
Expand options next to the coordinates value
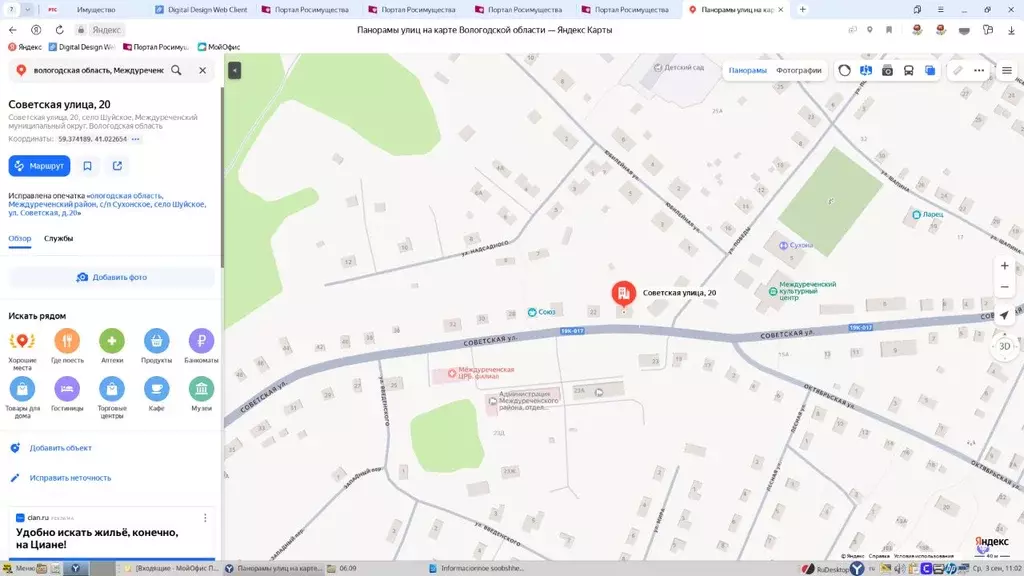click(x=135, y=140)
